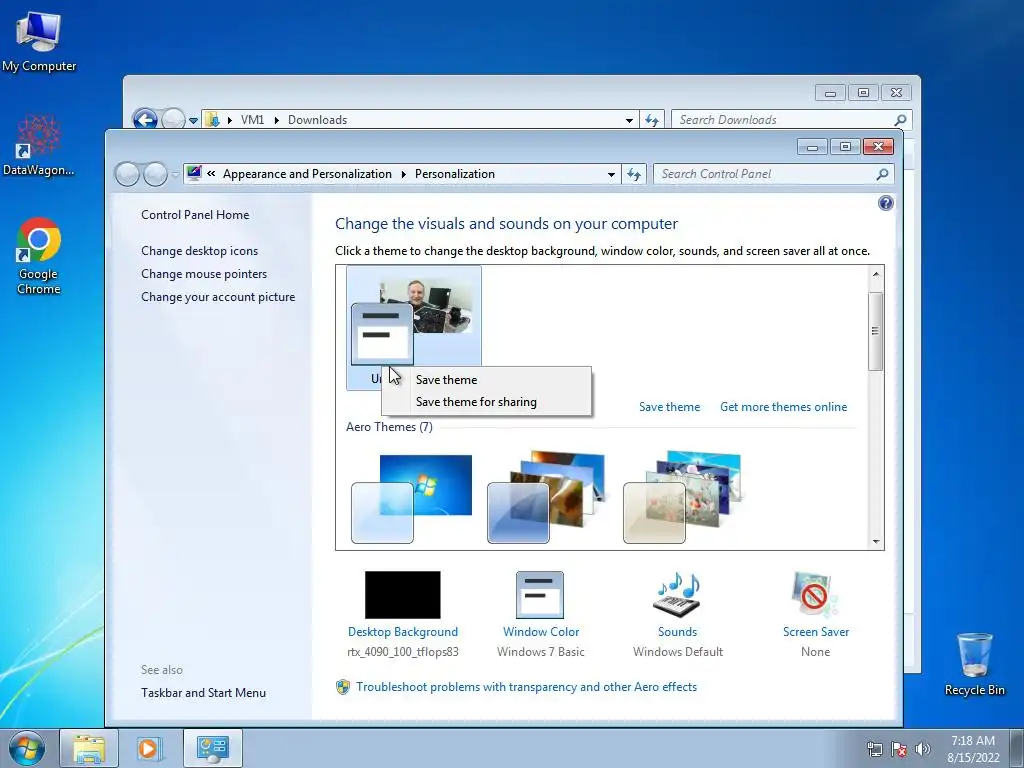The height and width of the screenshot is (768, 1024).
Task: Open Taskbar and Start Menu link
Action: click(x=203, y=693)
